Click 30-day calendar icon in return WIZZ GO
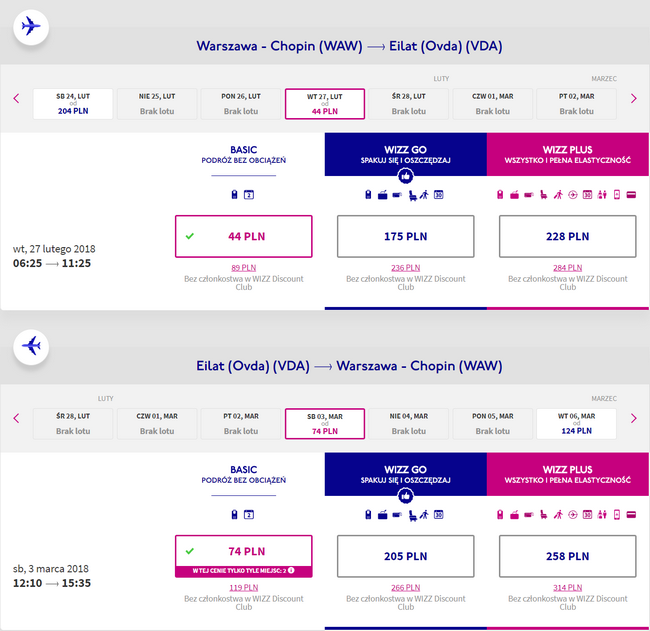This screenshot has height=631, width=650. pos(439,515)
